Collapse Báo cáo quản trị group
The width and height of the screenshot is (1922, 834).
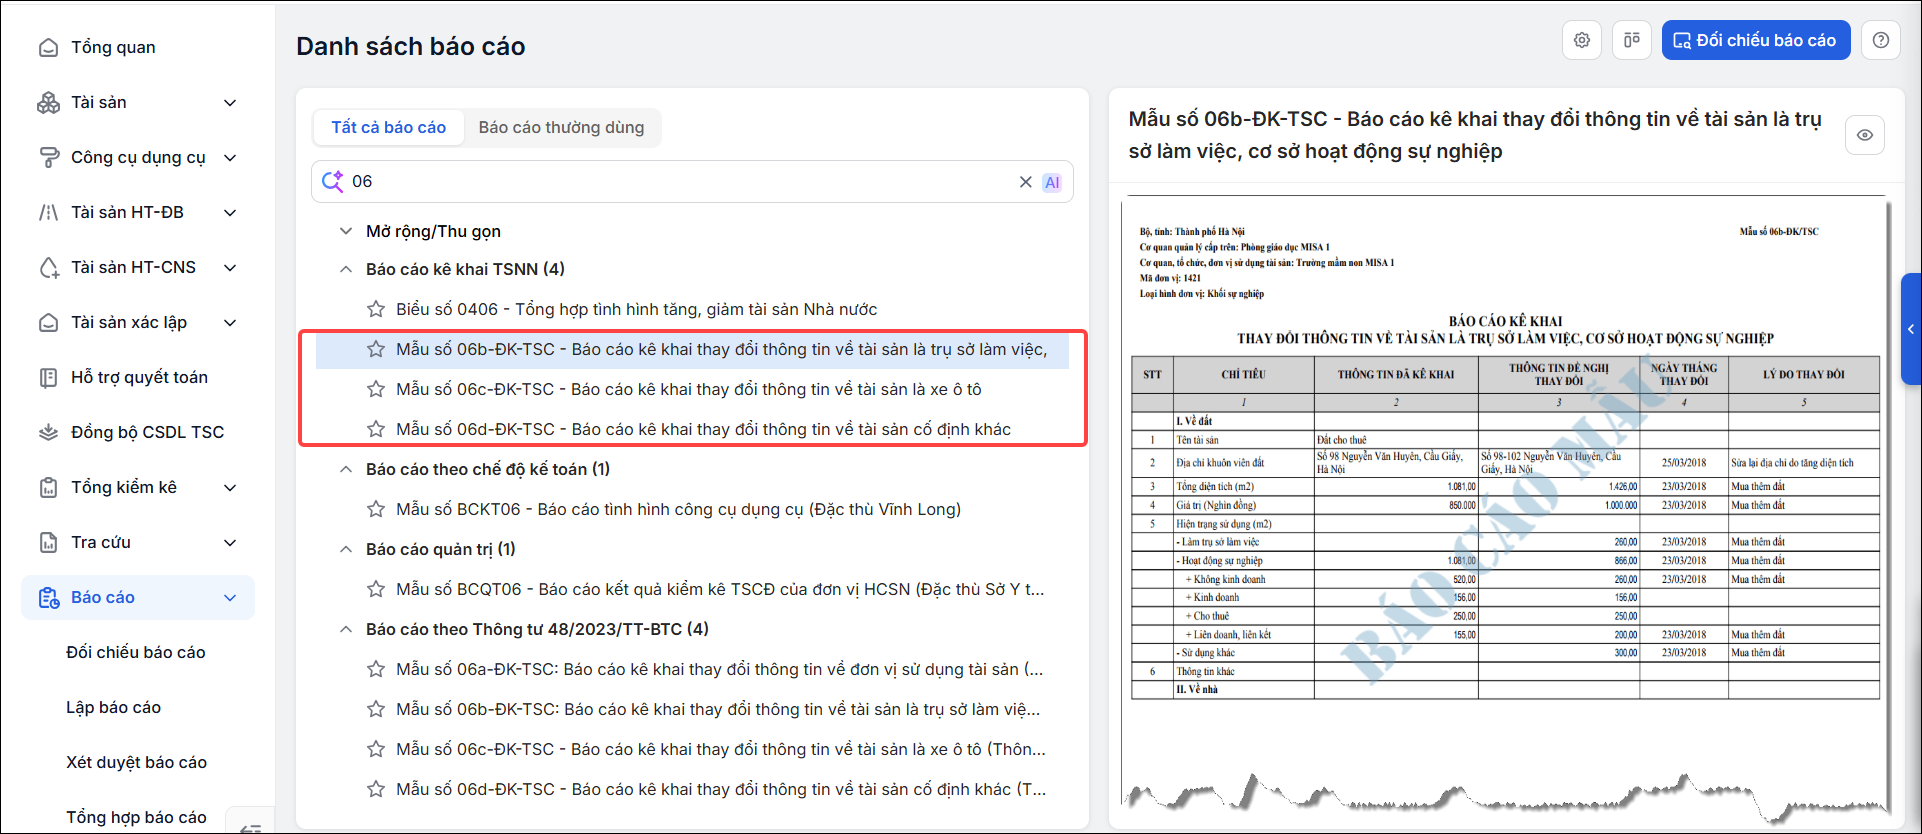(x=346, y=549)
